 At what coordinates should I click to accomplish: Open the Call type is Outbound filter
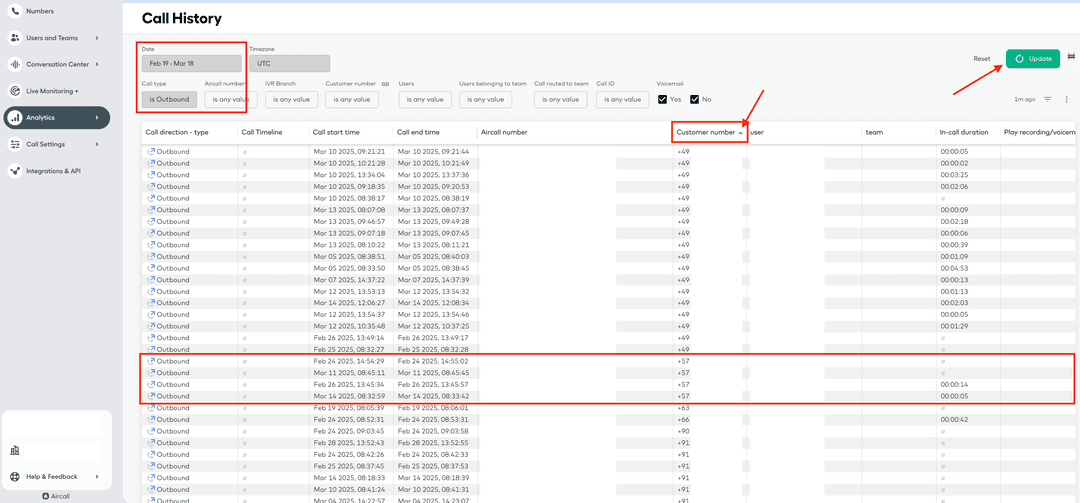click(x=169, y=99)
